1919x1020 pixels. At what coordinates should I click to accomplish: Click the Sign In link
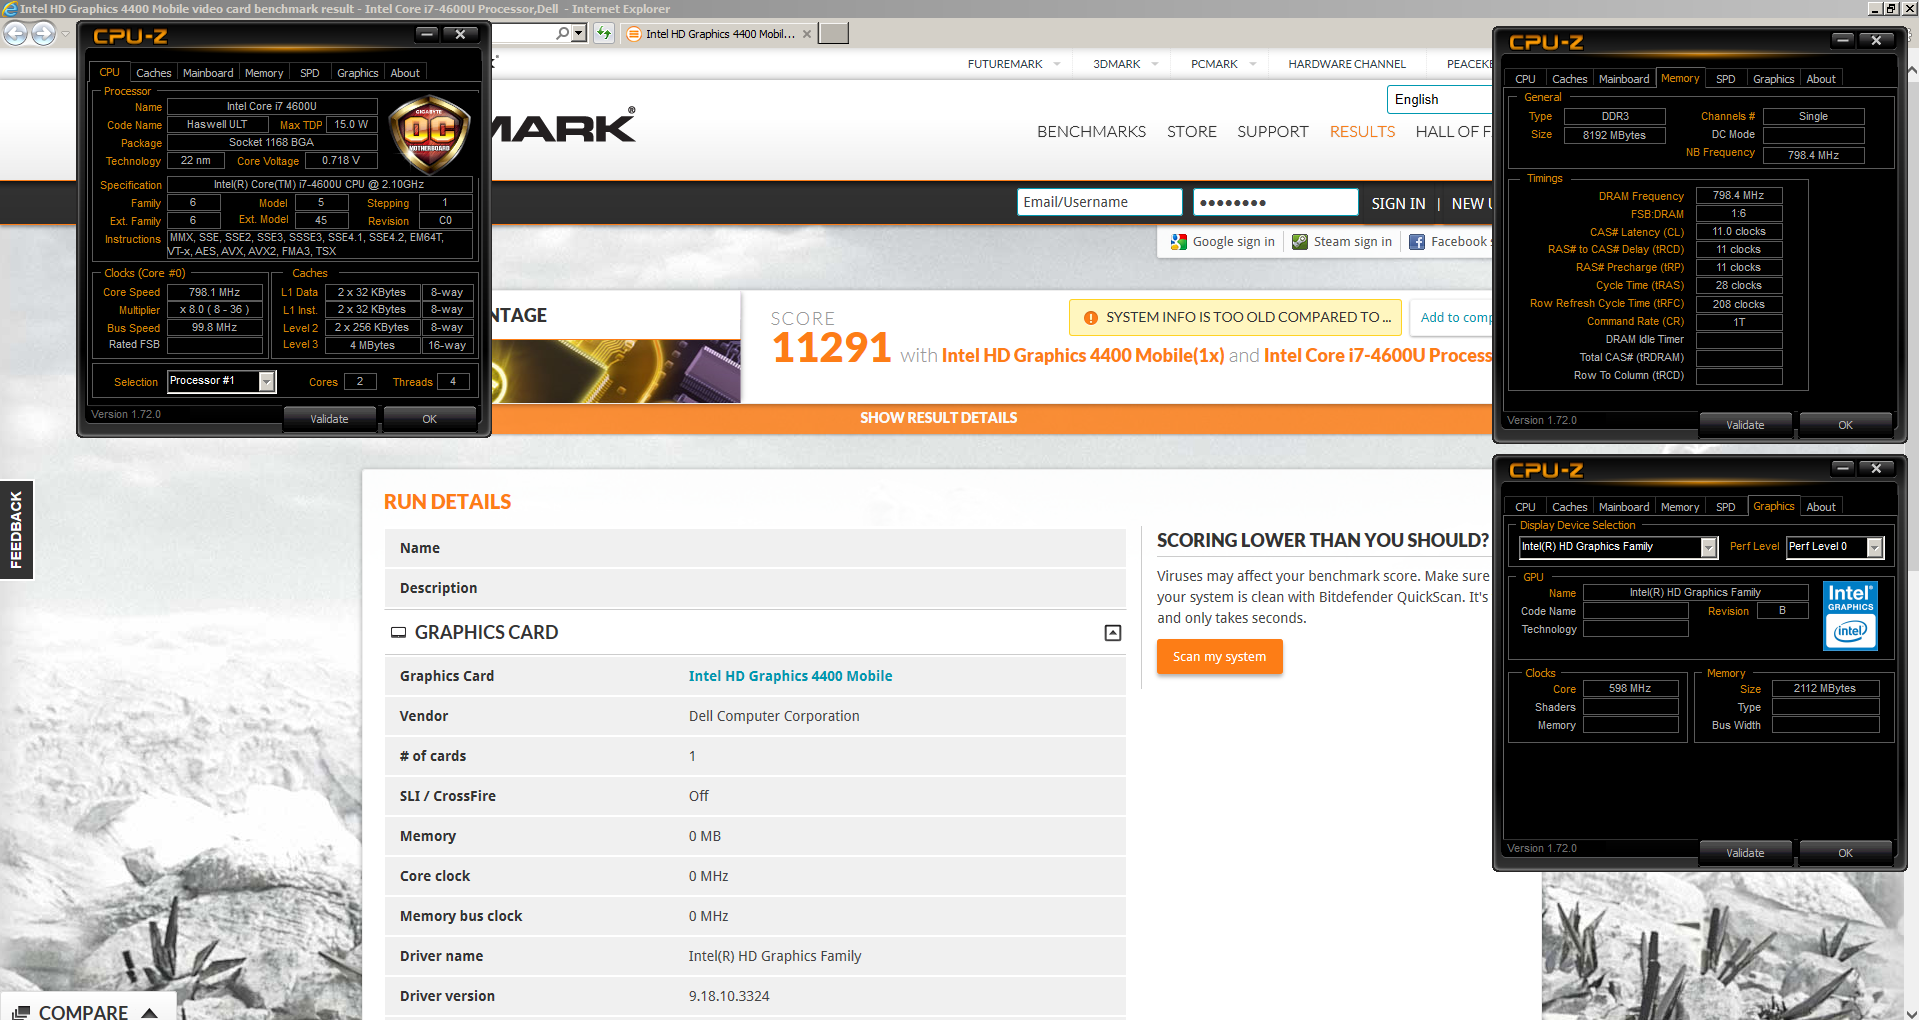coord(1398,204)
